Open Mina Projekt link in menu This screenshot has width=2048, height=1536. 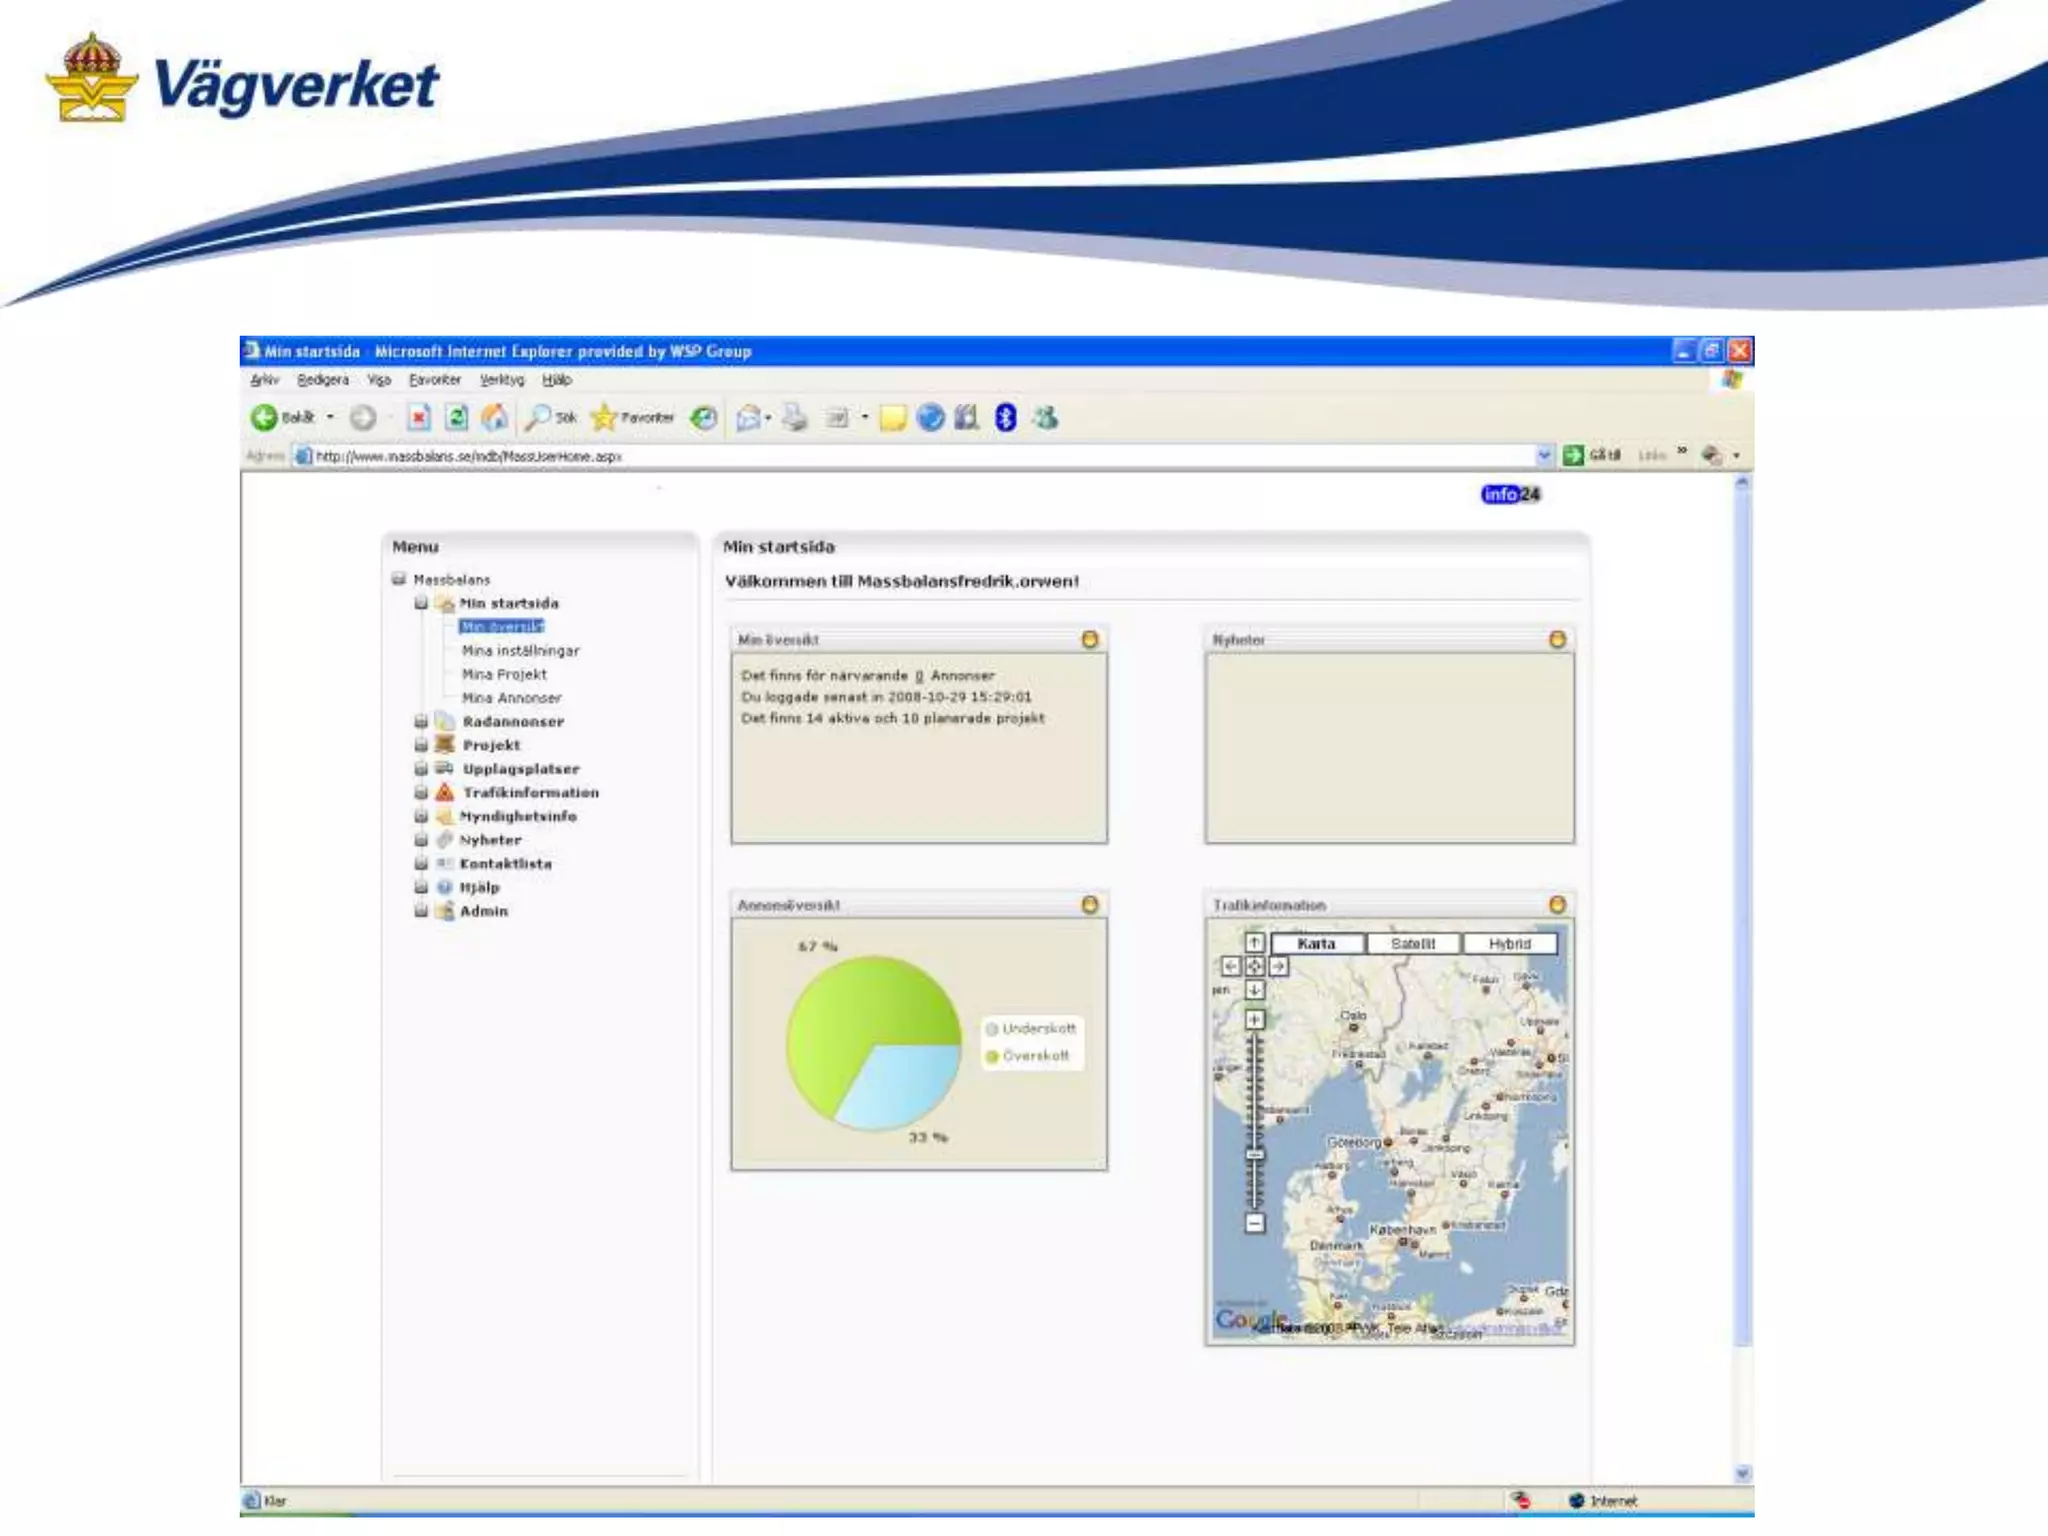click(x=504, y=674)
